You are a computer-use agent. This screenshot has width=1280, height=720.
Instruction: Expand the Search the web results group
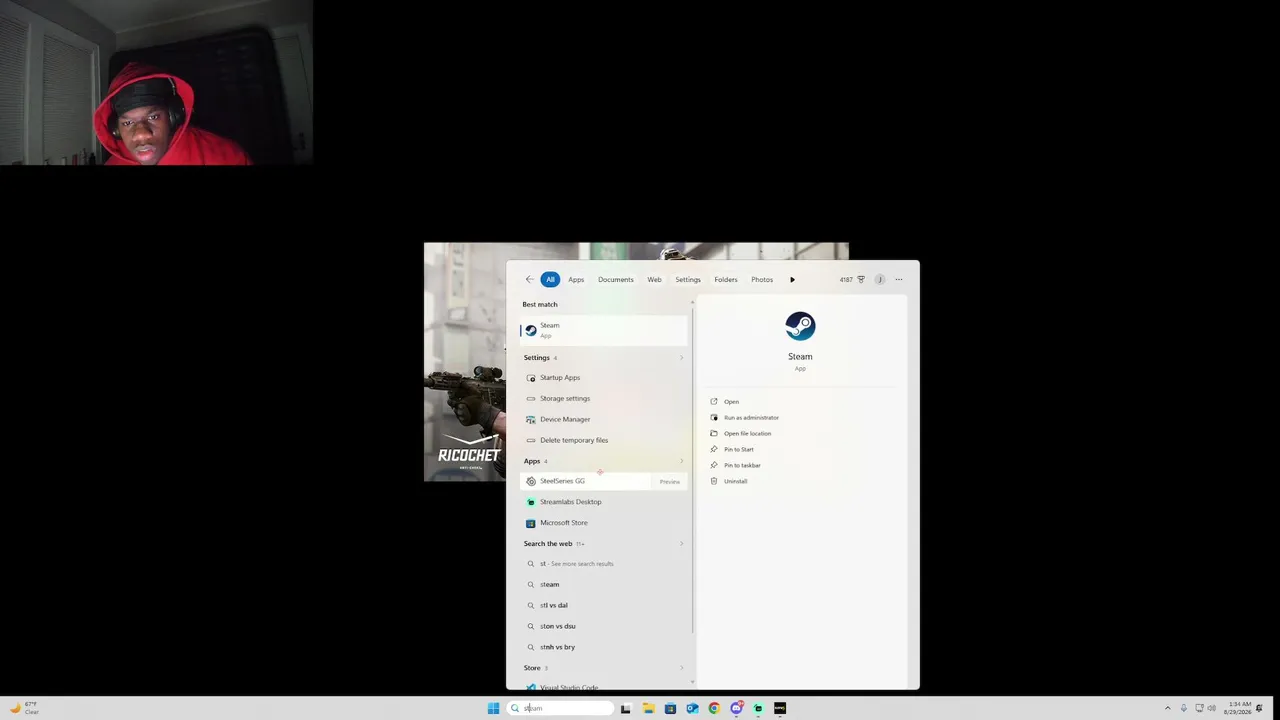682,544
